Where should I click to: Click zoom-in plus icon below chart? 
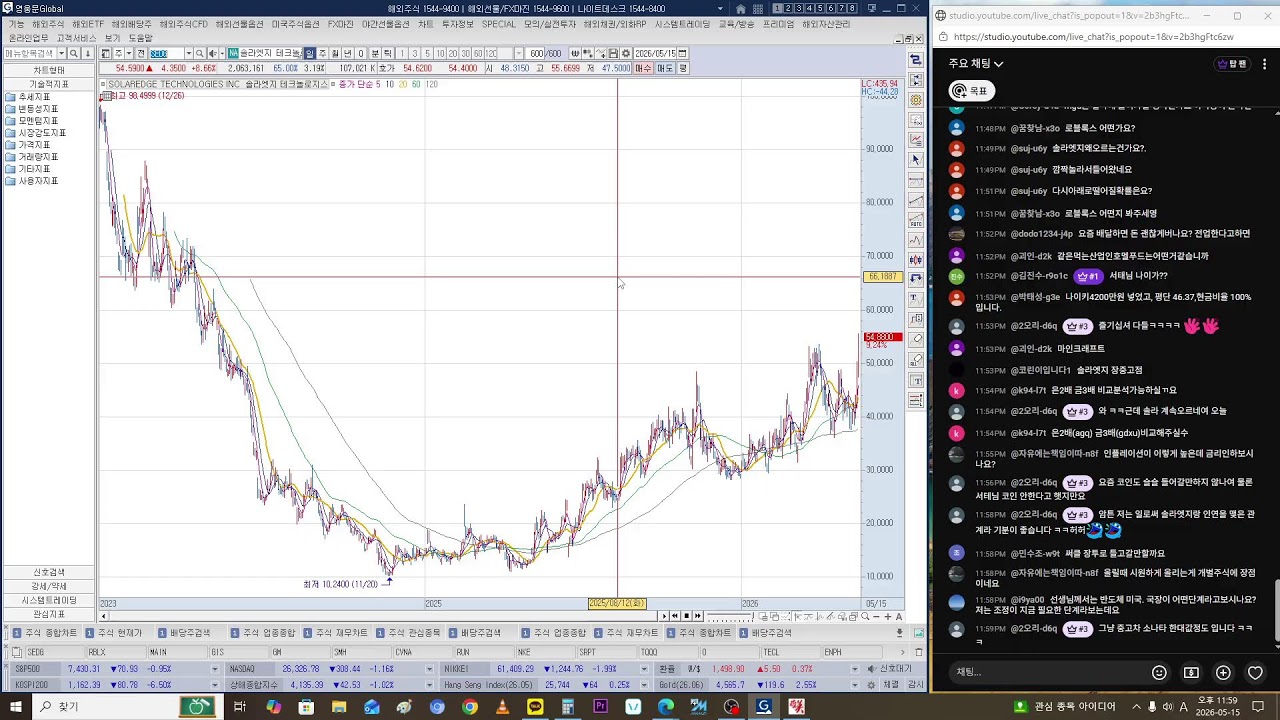click(x=888, y=616)
